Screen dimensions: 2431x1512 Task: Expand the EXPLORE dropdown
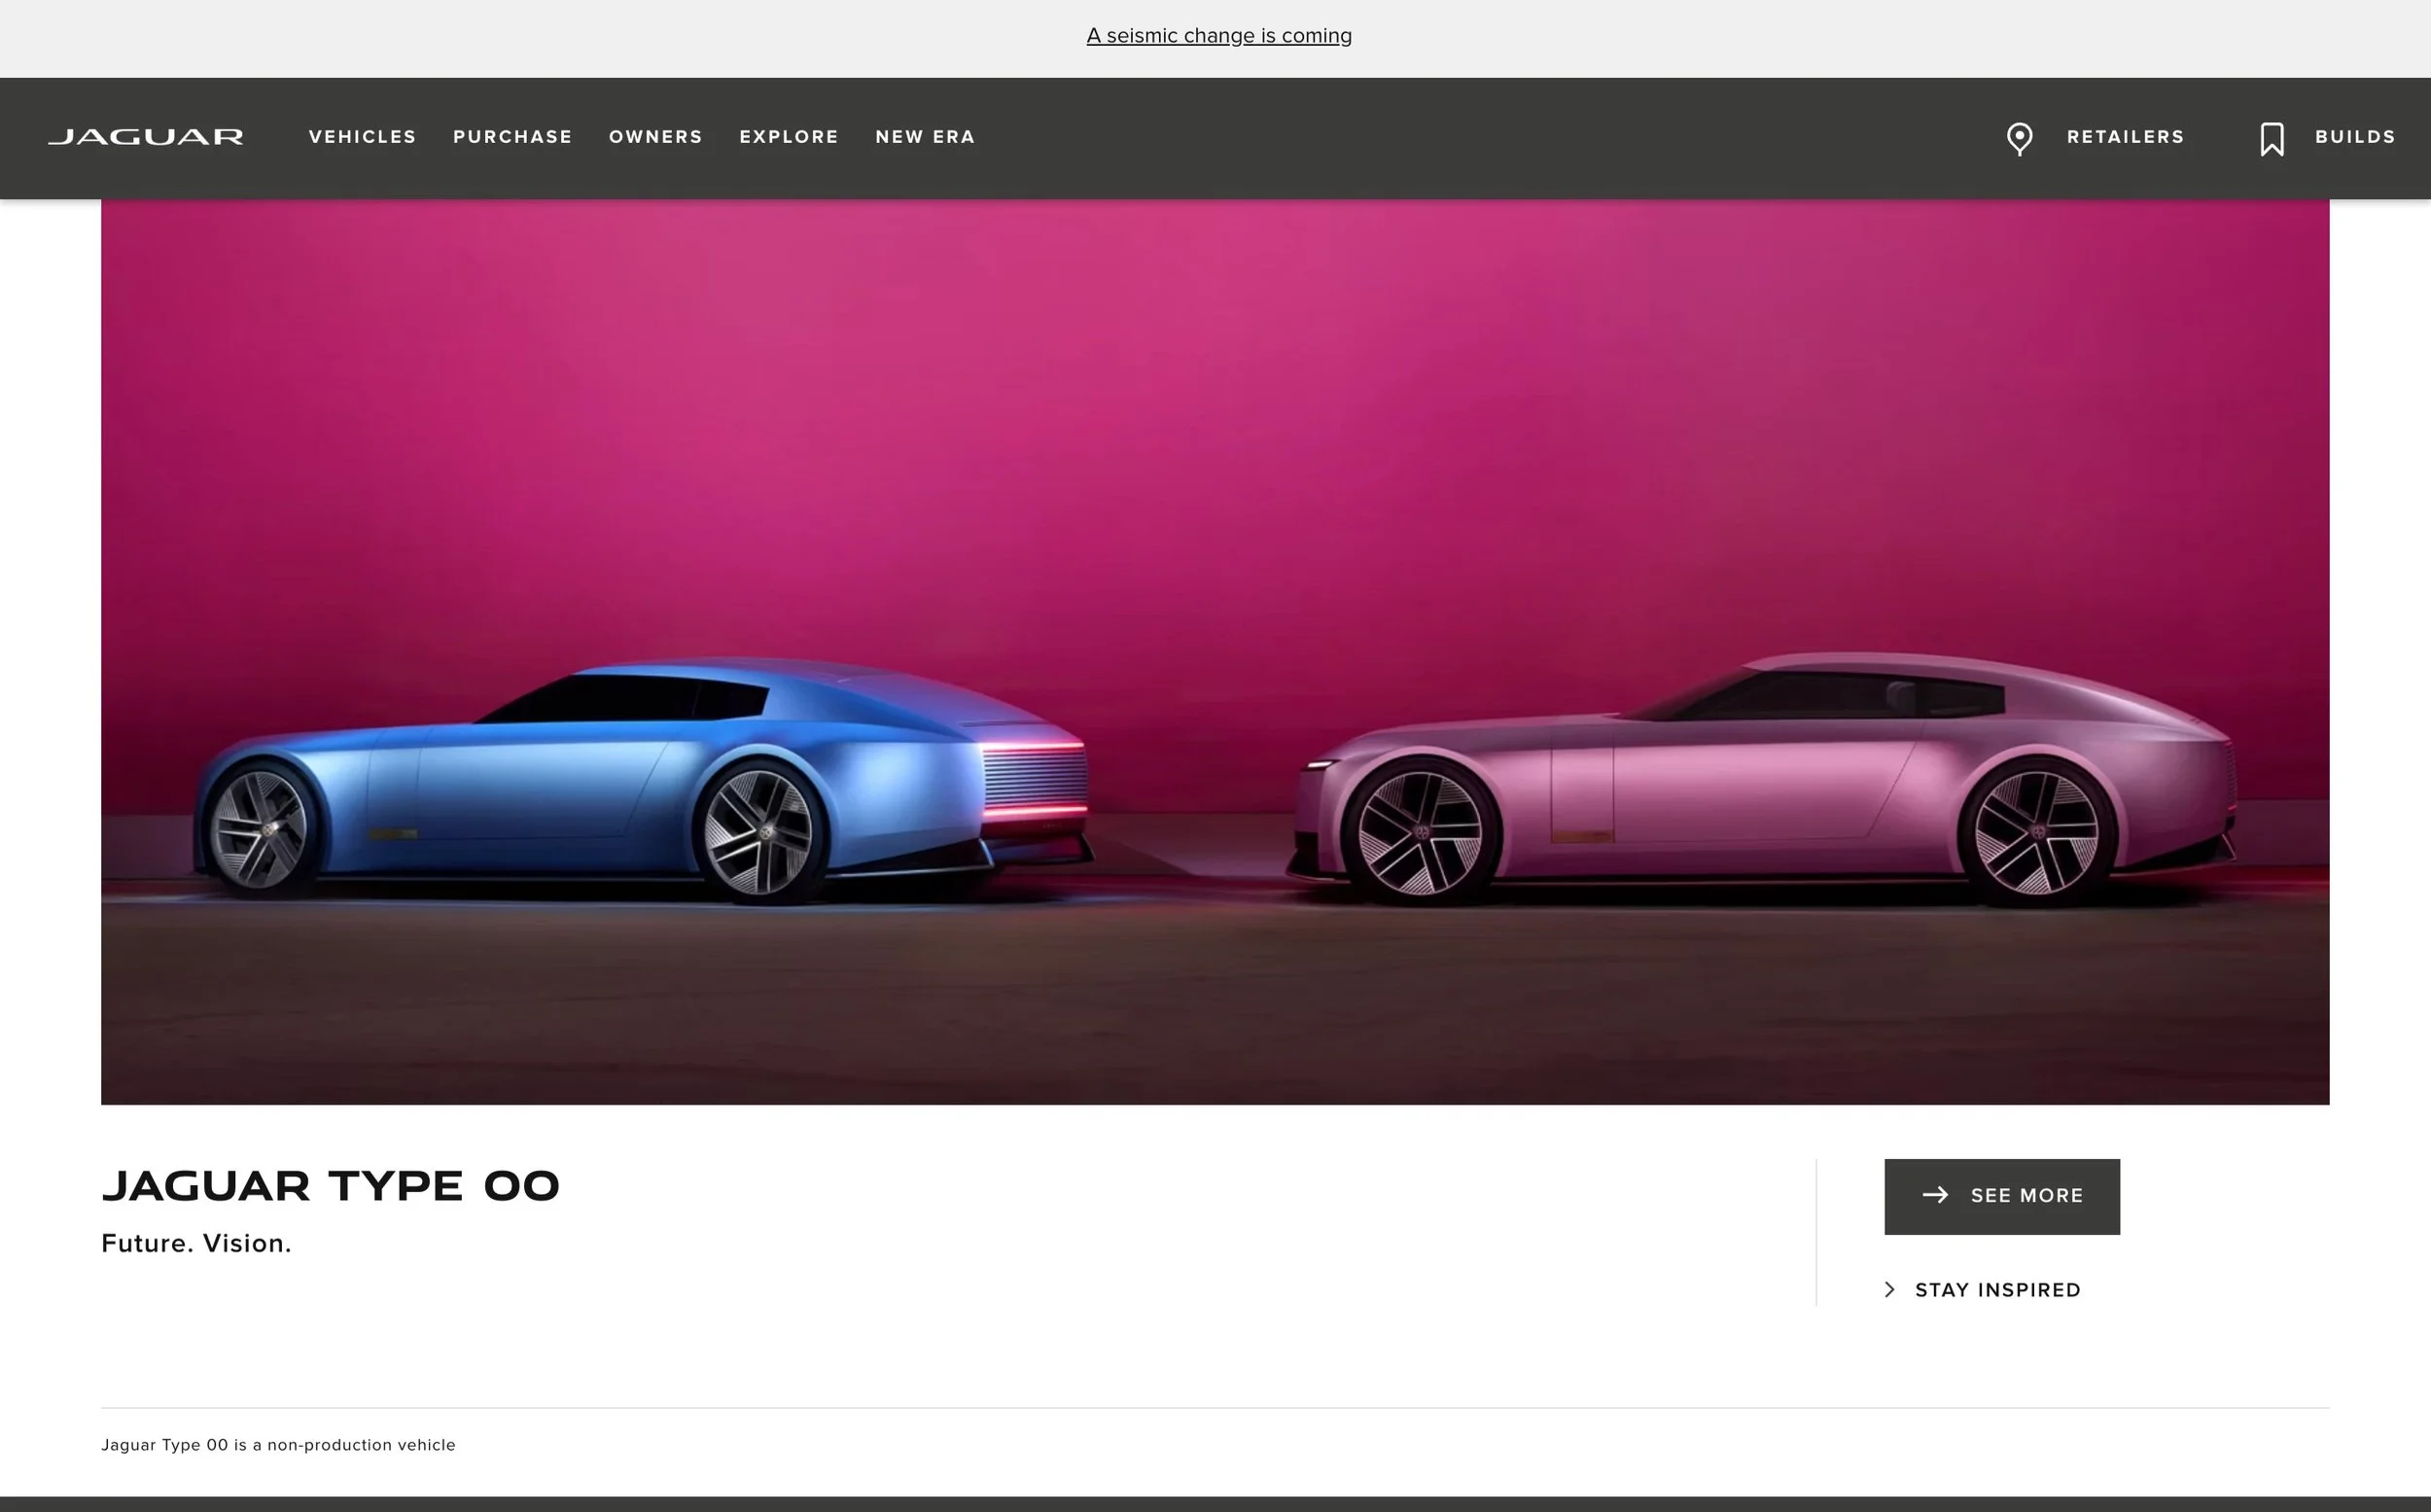(x=788, y=137)
